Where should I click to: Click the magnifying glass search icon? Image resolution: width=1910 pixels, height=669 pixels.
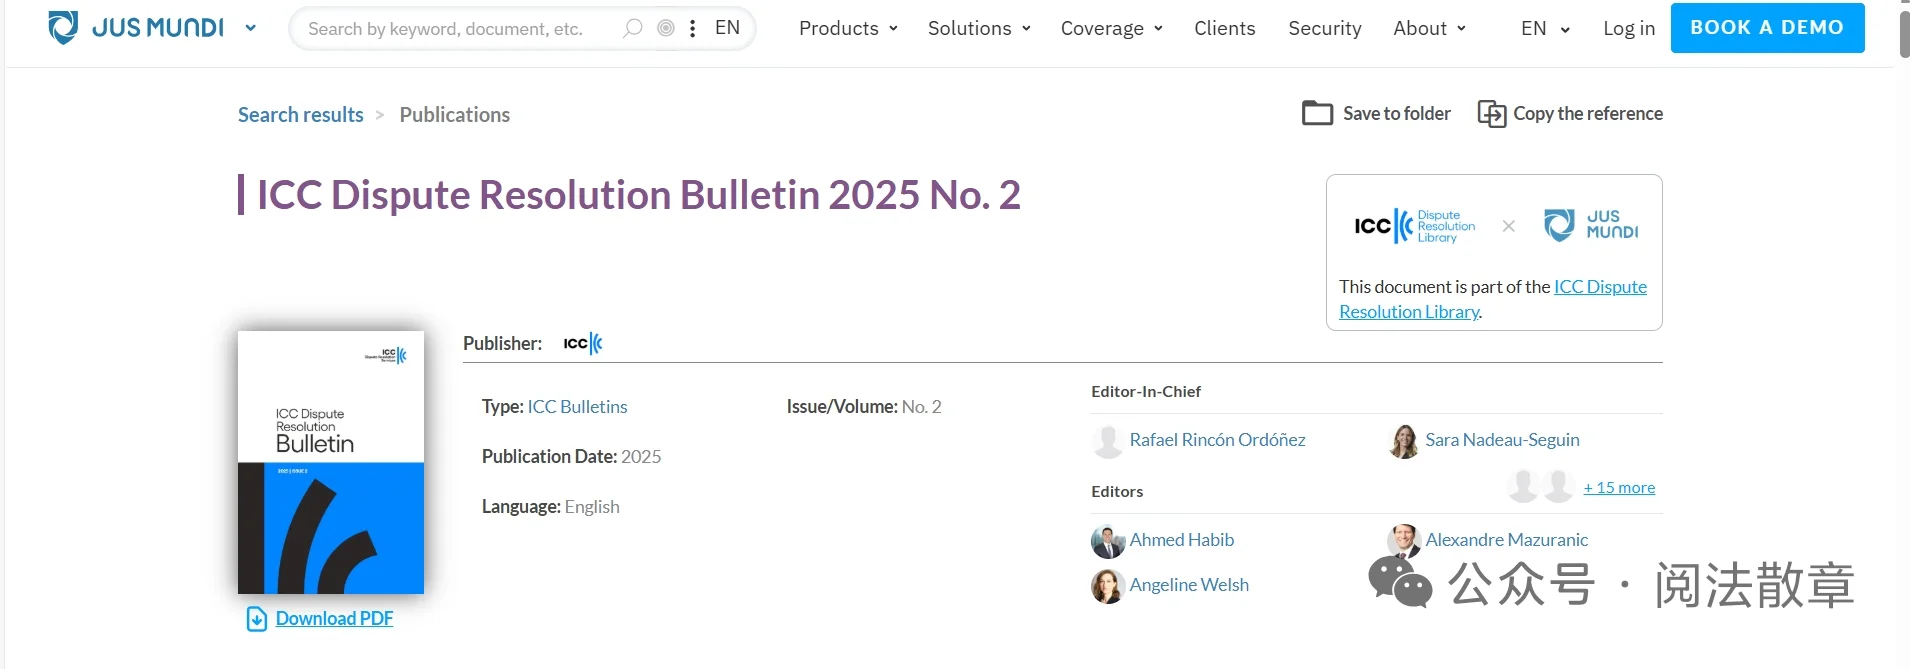coord(632,28)
